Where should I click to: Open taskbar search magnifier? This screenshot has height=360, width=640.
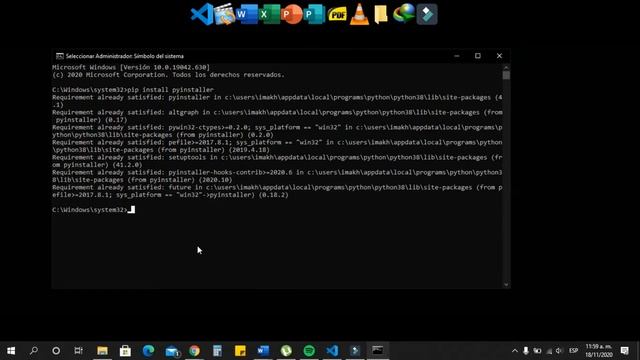click(x=34, y=351)
